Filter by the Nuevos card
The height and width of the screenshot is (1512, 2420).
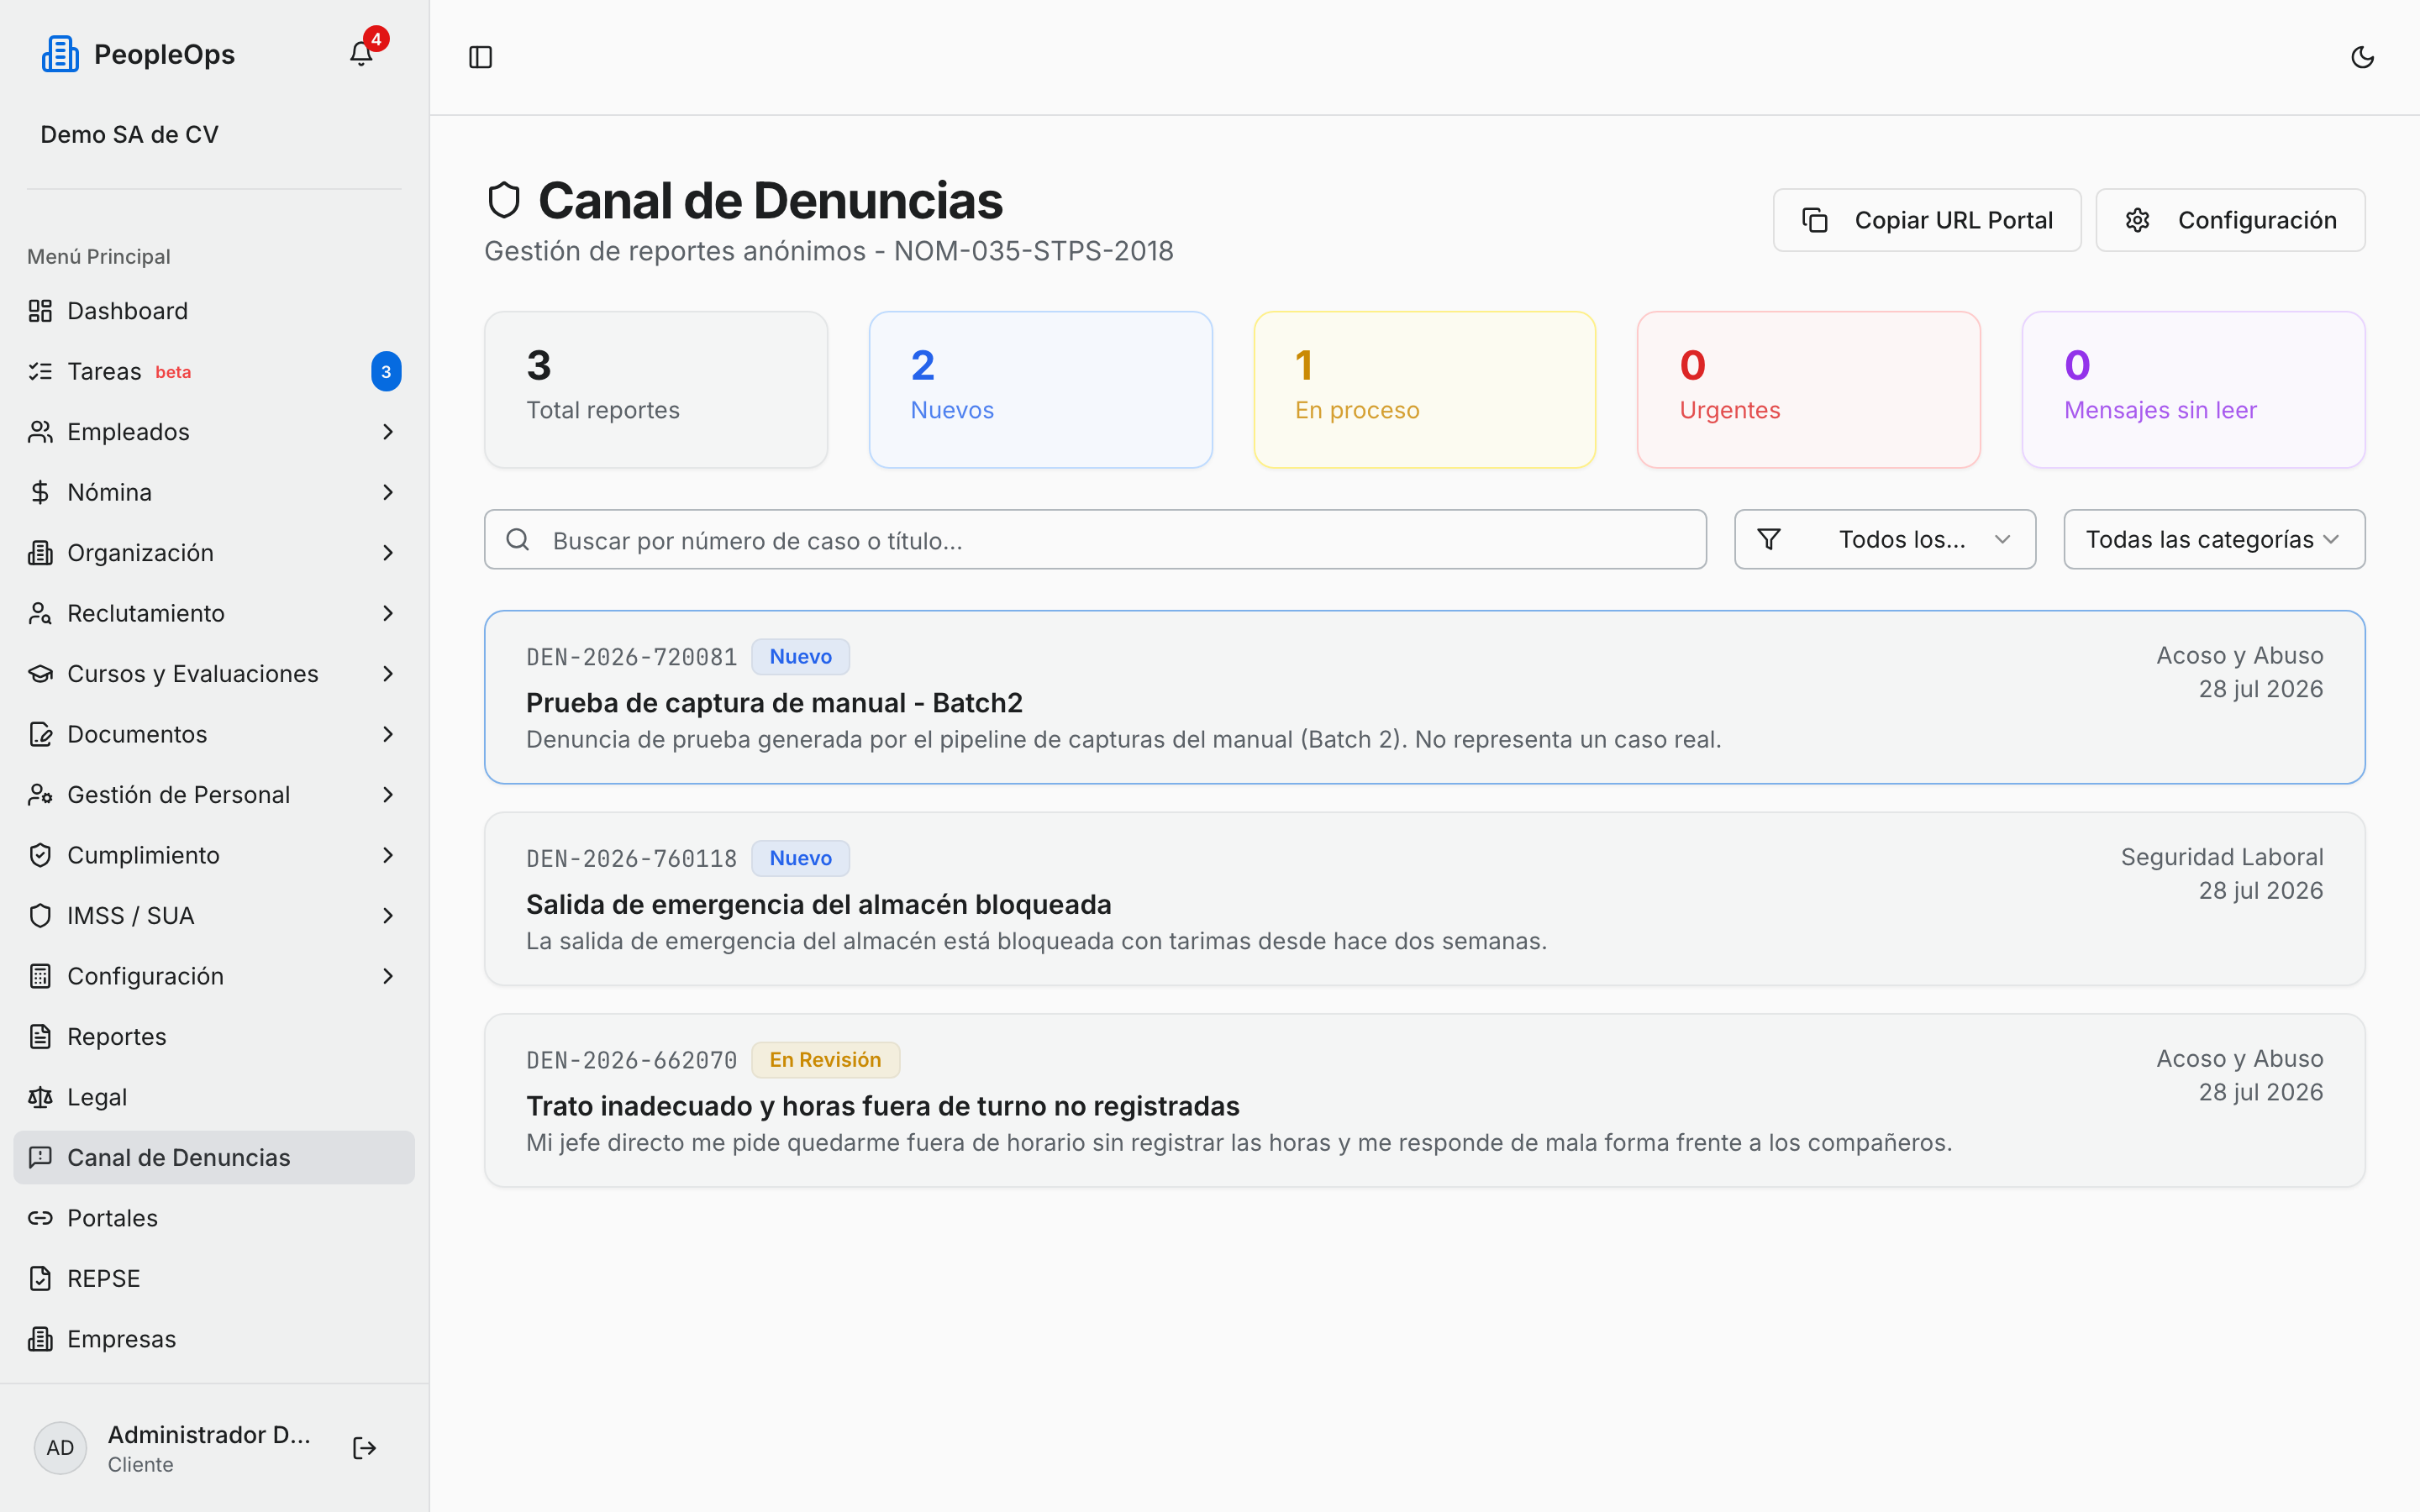point(1040,389)
